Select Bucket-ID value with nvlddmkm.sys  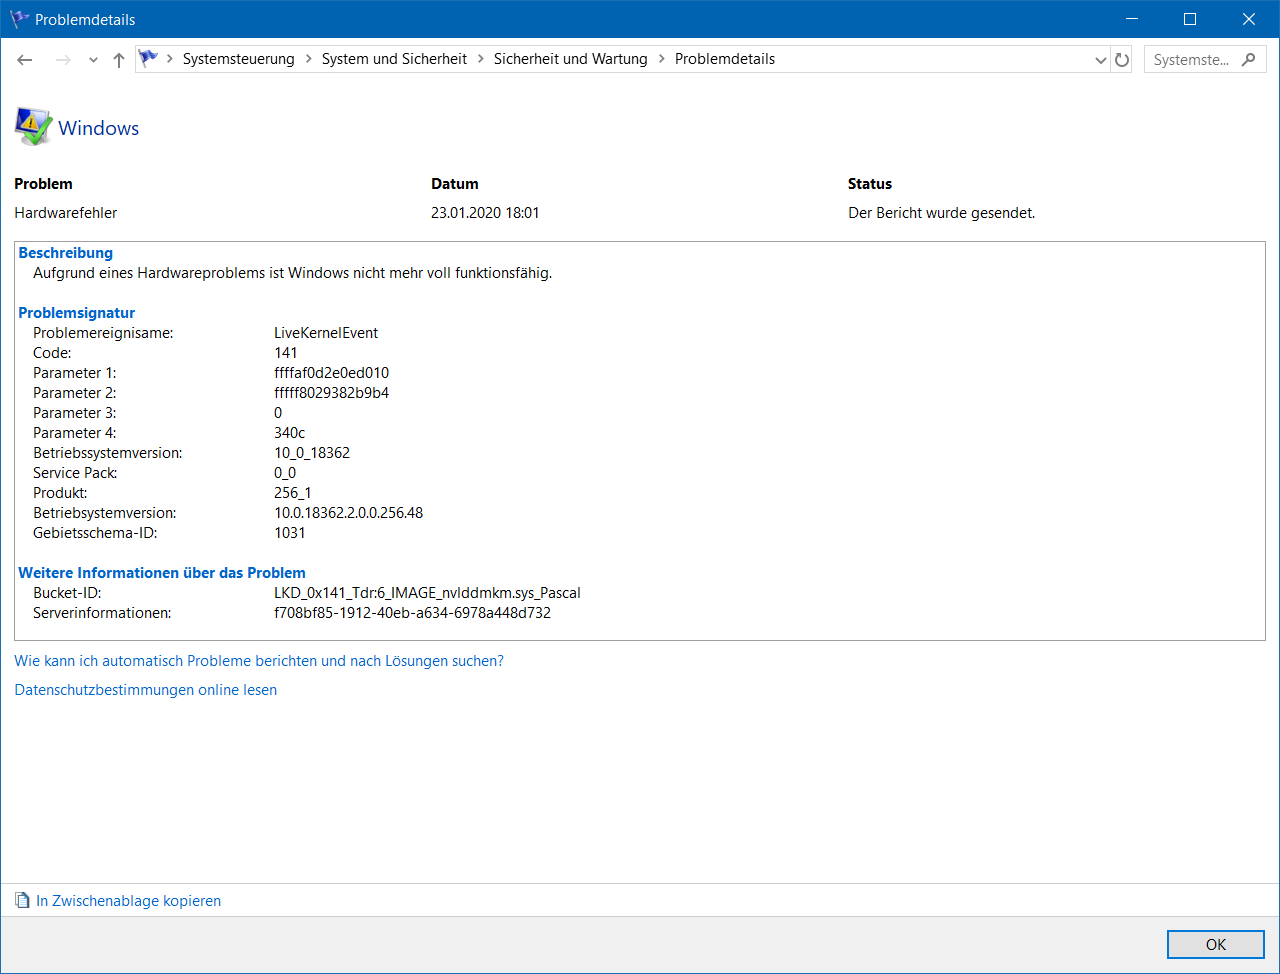[x=427, y=593]
